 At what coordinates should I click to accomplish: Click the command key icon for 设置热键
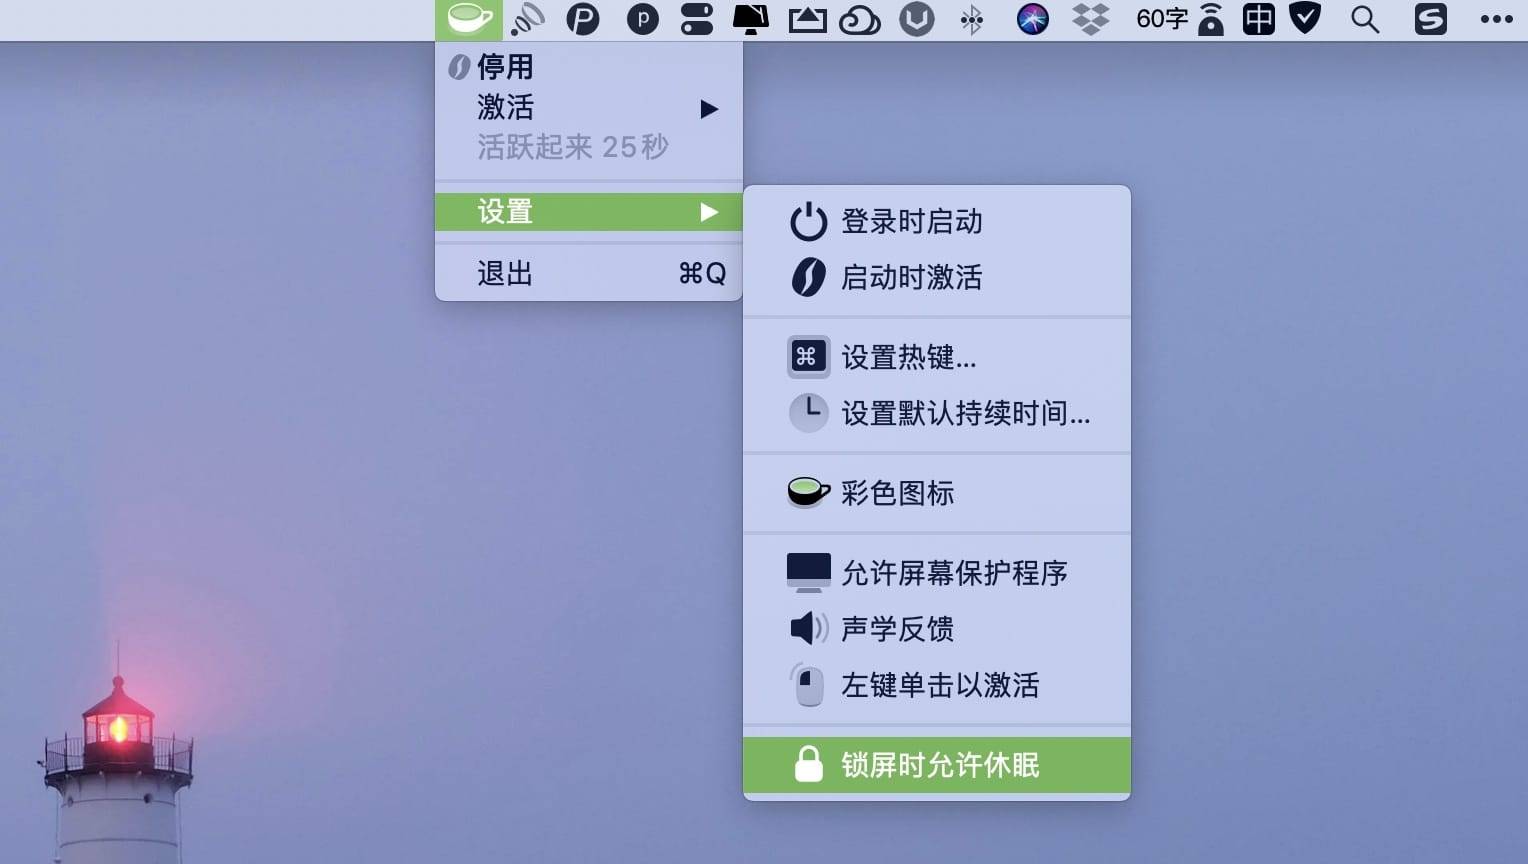[808, 357]
